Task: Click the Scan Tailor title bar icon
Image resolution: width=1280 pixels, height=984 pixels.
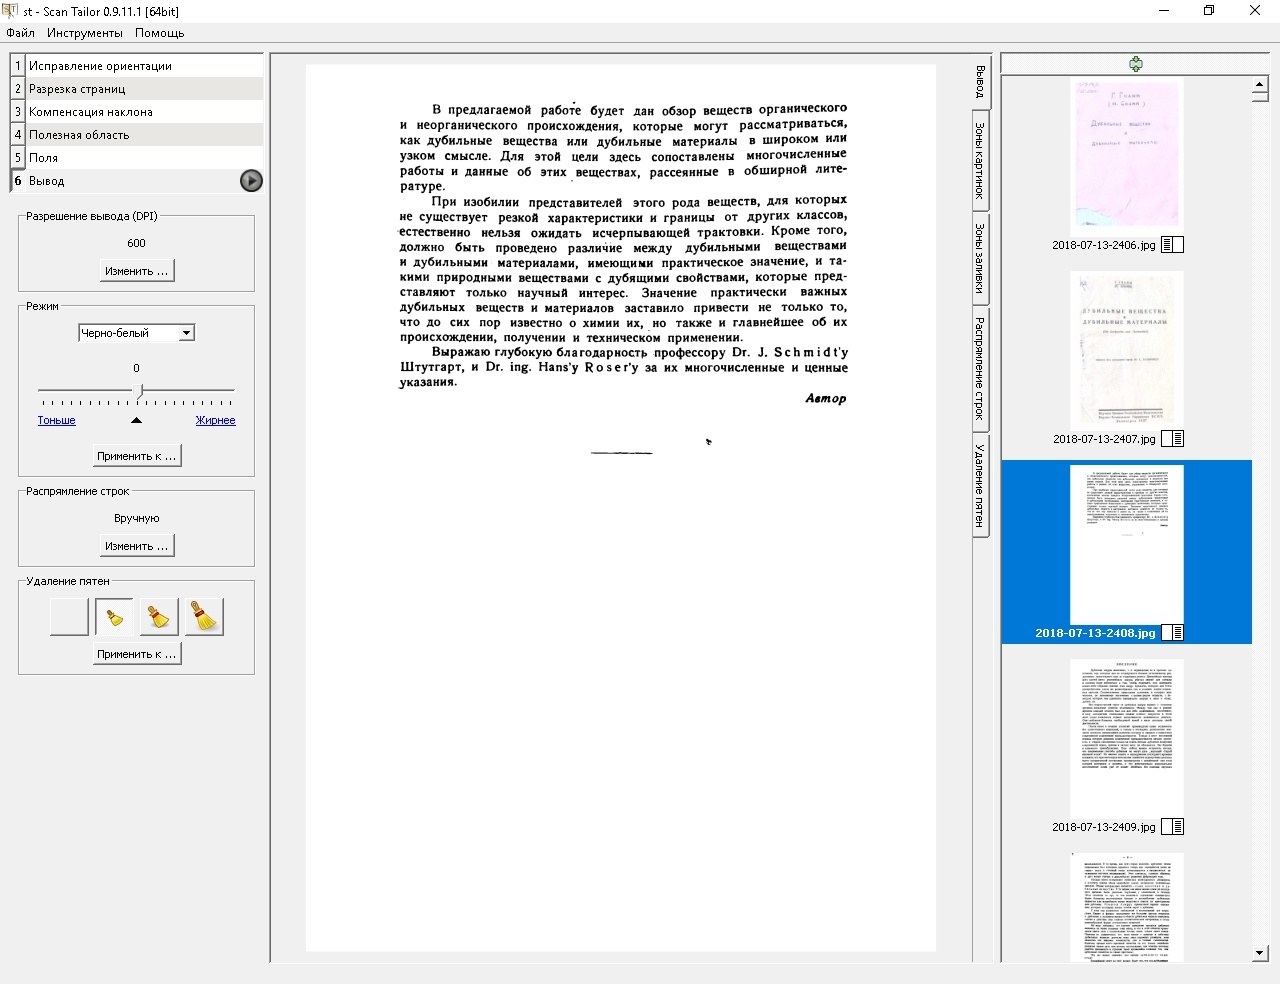Action: tap(10, 11)
